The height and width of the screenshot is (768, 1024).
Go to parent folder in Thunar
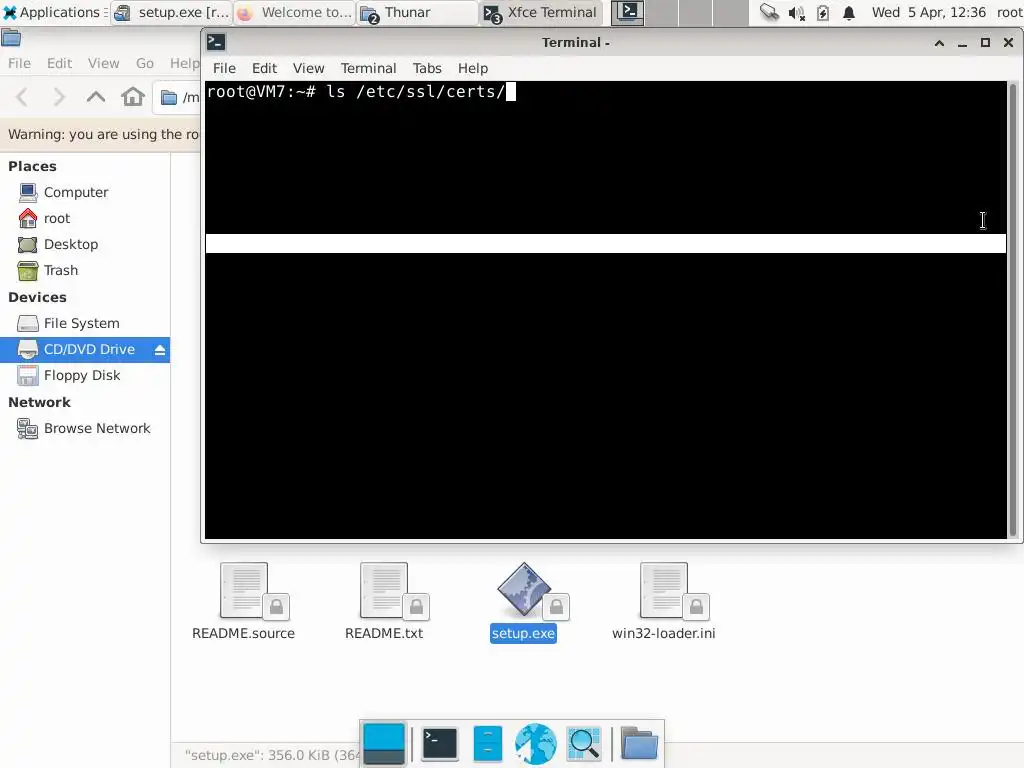pos(96,97)
